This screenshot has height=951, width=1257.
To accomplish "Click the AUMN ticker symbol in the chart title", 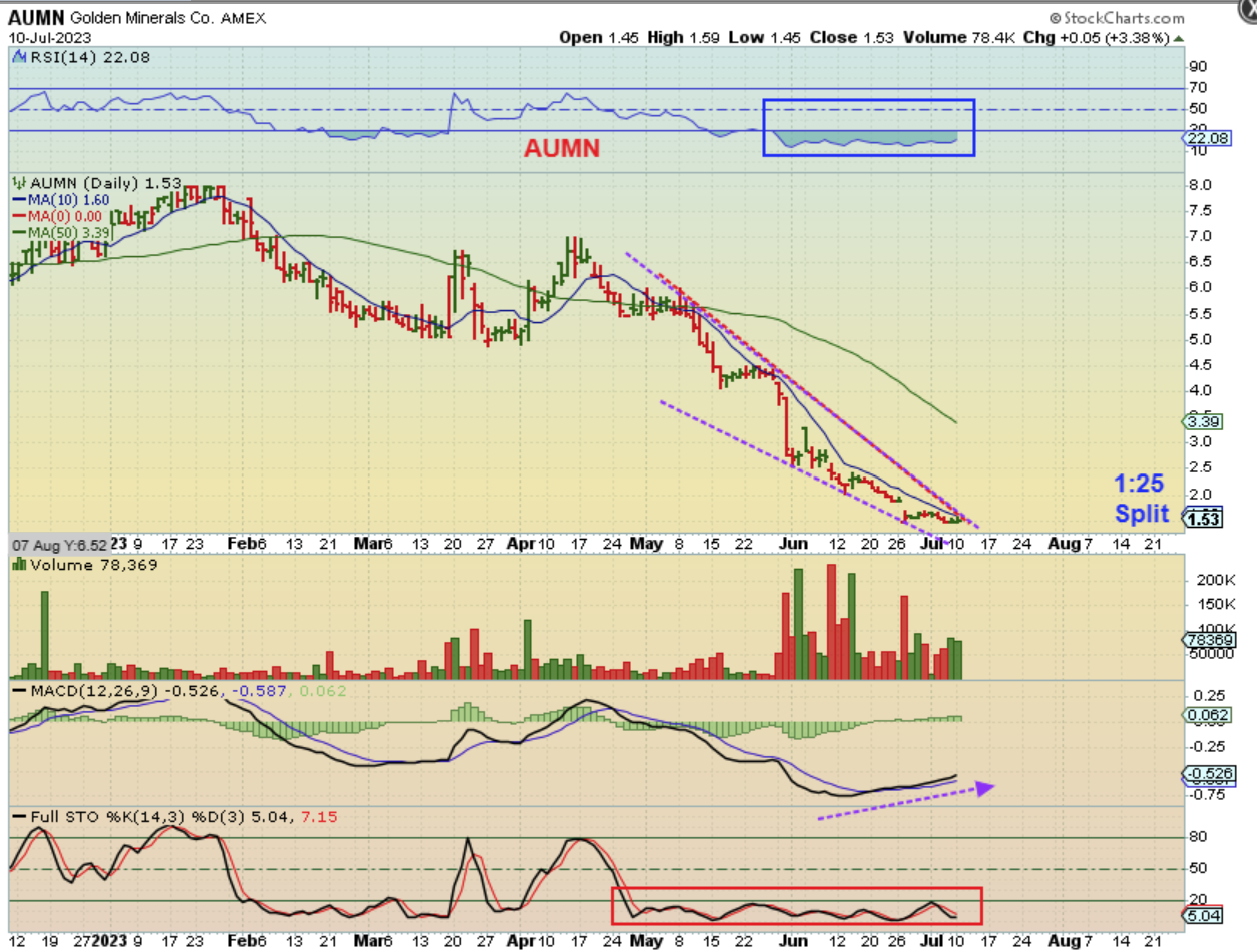I will (x=38, y=17).
